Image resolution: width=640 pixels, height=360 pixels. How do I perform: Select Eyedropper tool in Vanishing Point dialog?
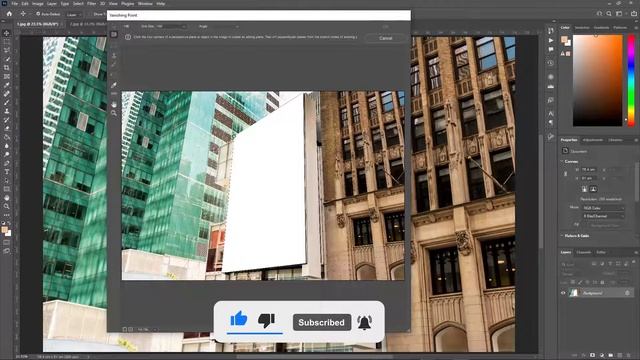[x=114, y=85]
